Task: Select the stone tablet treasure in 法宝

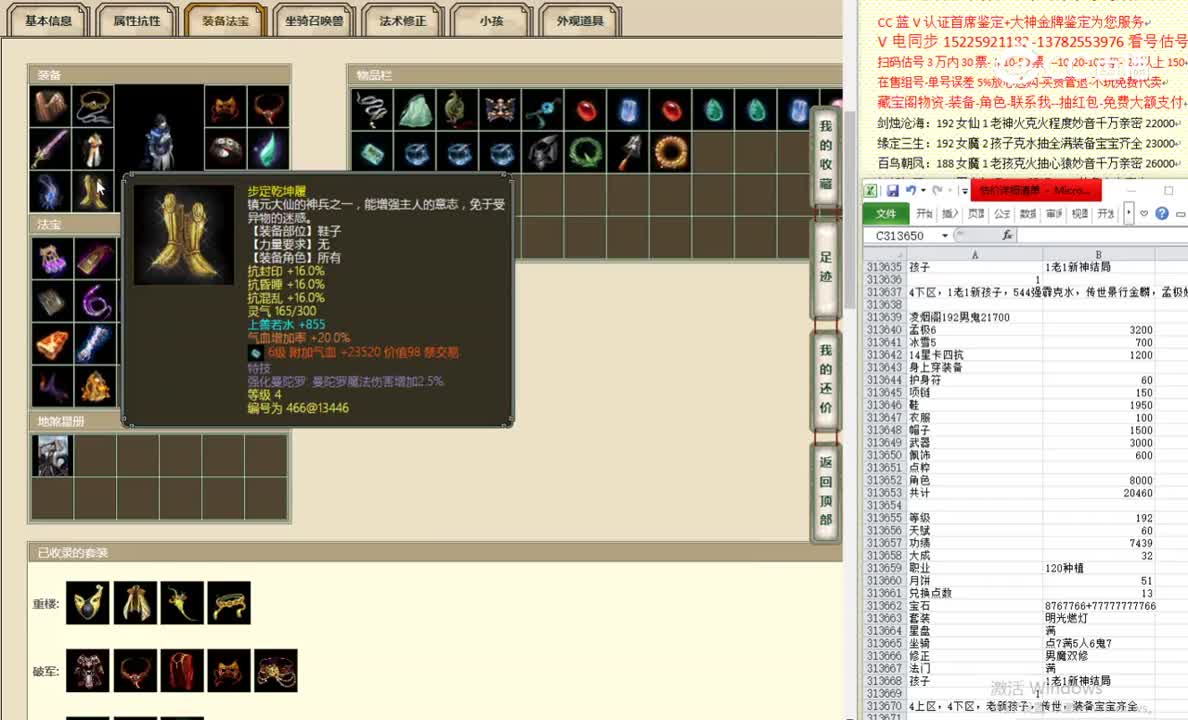Action: coord(52,302)
